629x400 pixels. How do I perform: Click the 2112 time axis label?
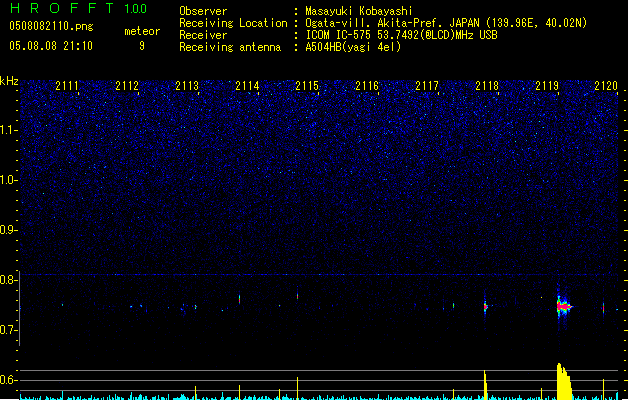(127, 86)
